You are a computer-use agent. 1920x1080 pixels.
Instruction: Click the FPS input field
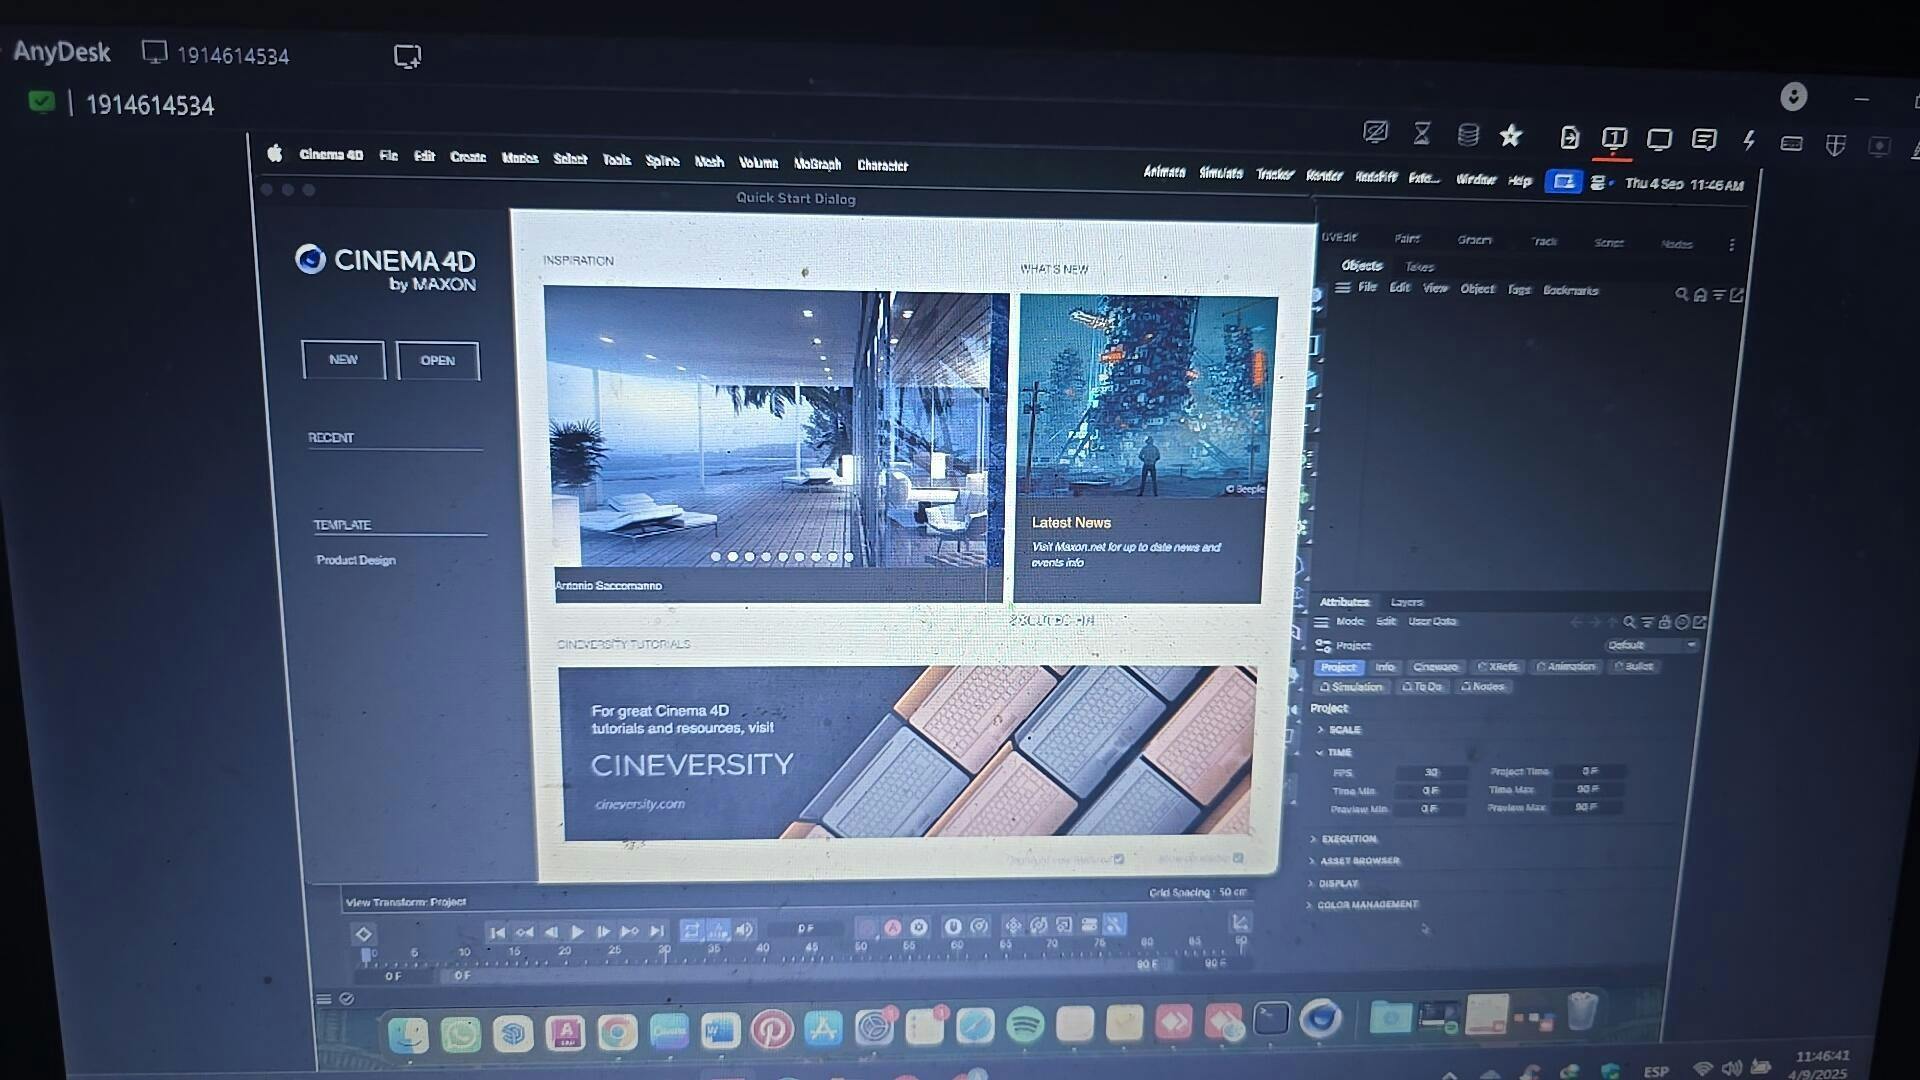coord(1431,772)
